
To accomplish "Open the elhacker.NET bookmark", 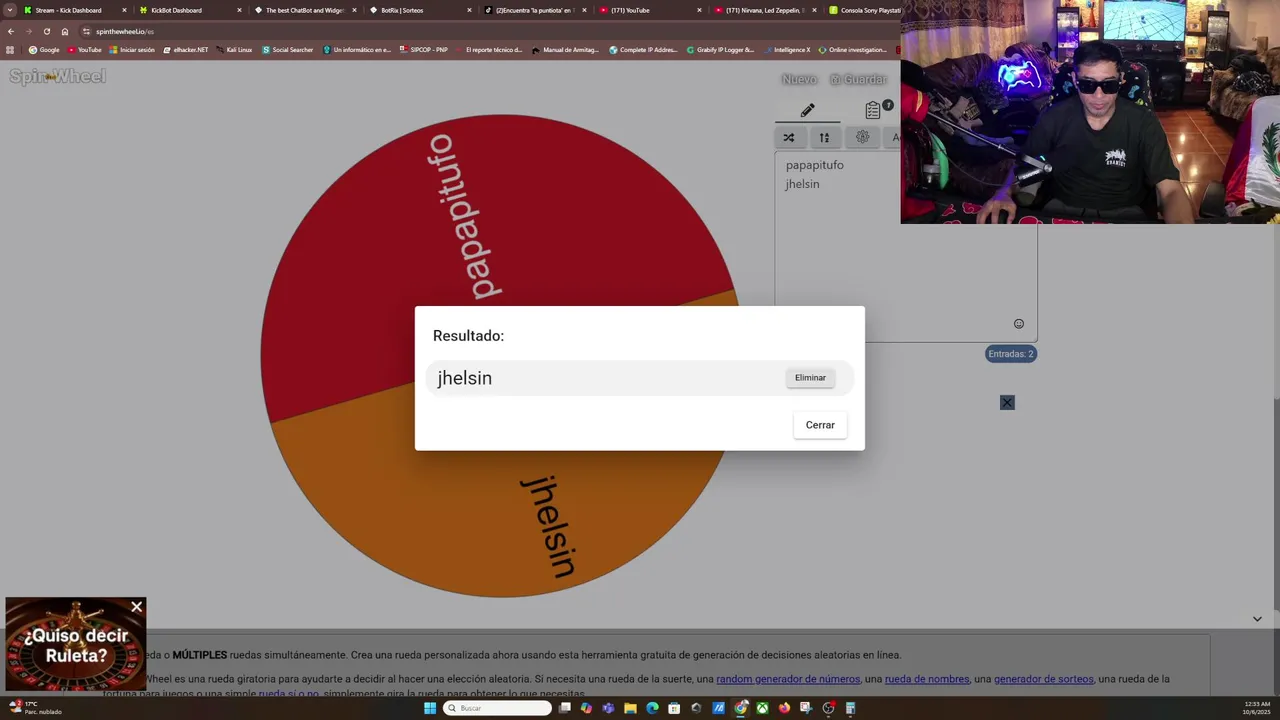I will click(186, 50).
